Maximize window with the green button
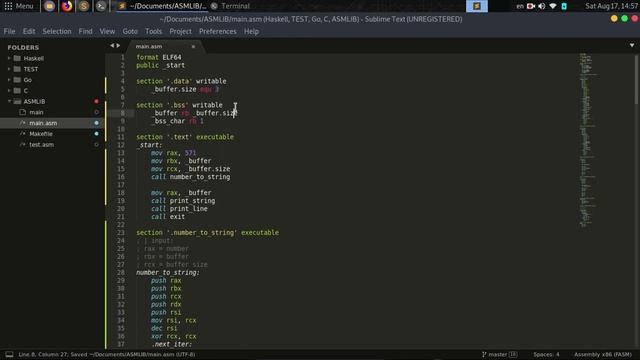The image size is (640, 360). (624, 19)
